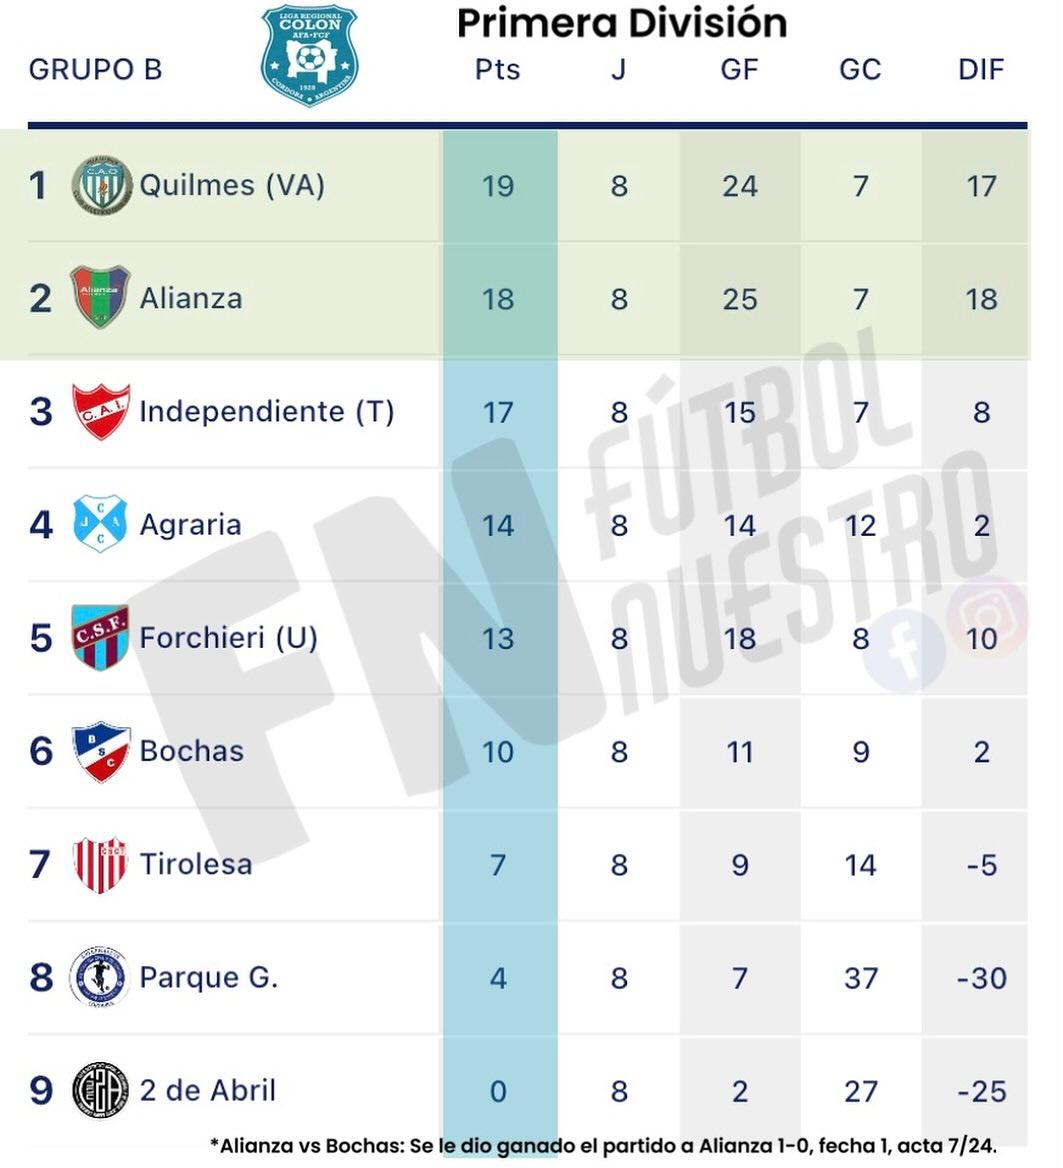This screenshot has height=1168, width=1063.
Task: Click the GRUPO B label
Action: click(95, 69)
